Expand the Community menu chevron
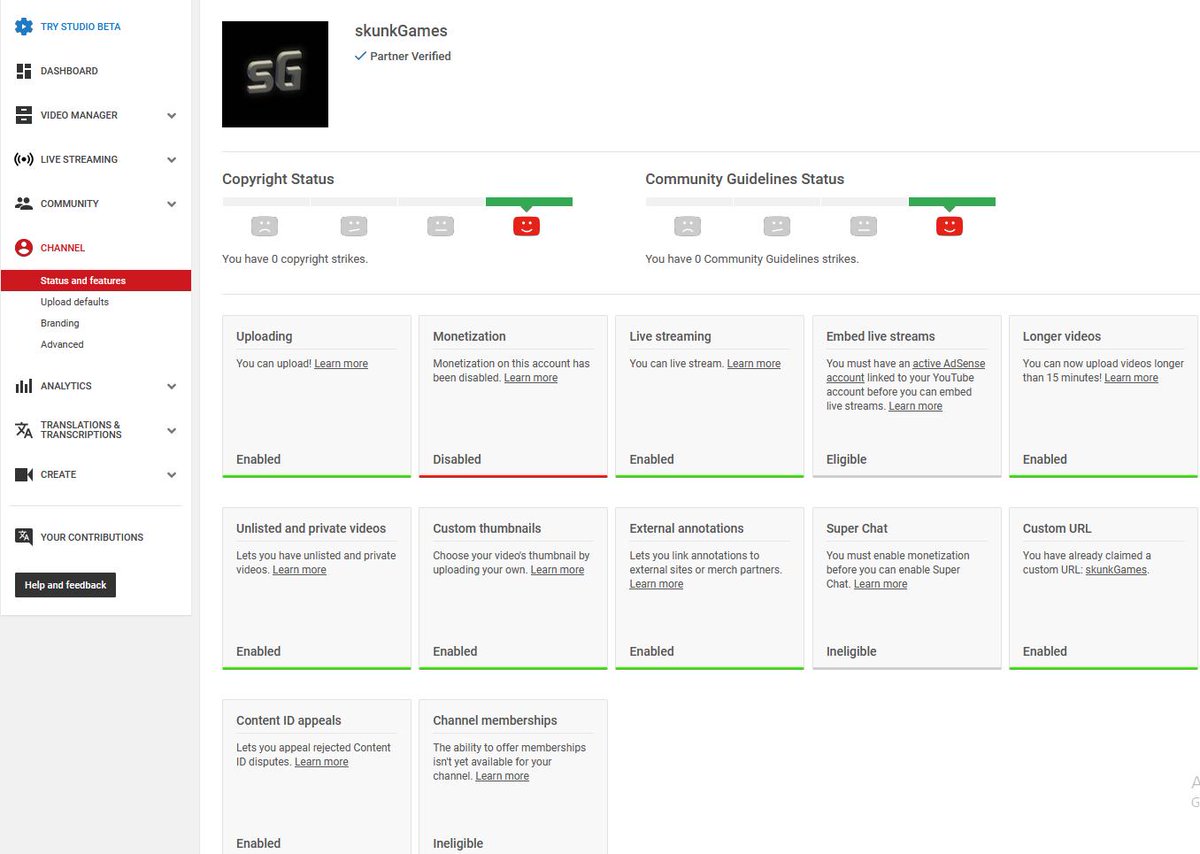 pyautogui.click(x=172, y=204)
